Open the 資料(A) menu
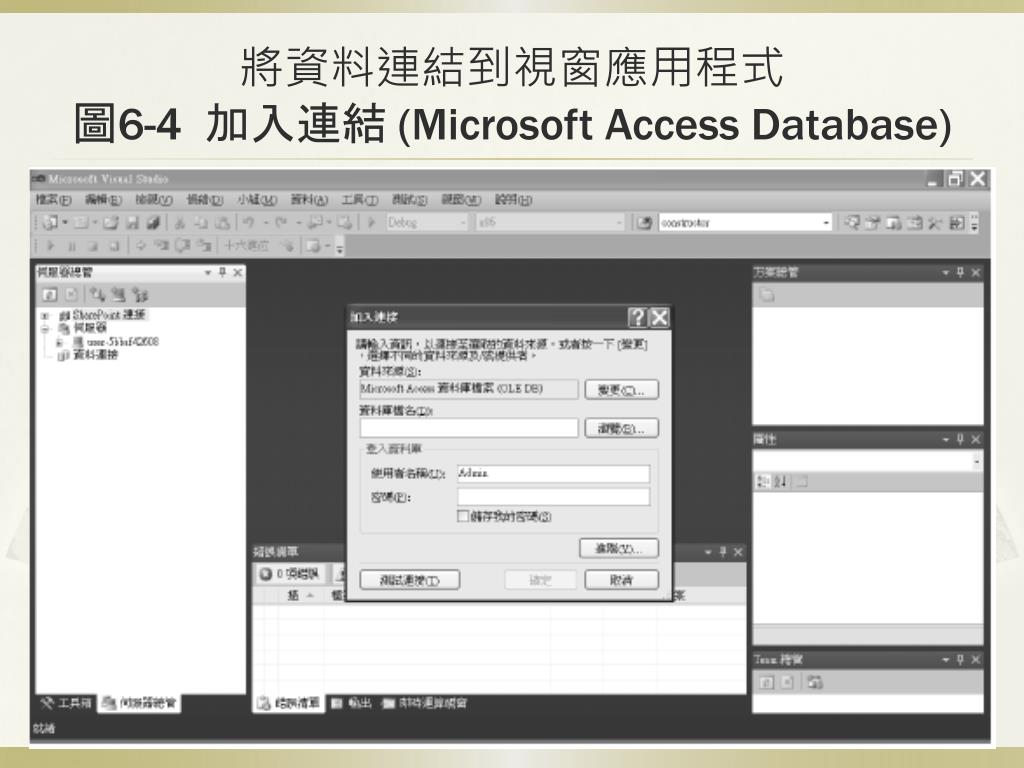 point(309,200)
